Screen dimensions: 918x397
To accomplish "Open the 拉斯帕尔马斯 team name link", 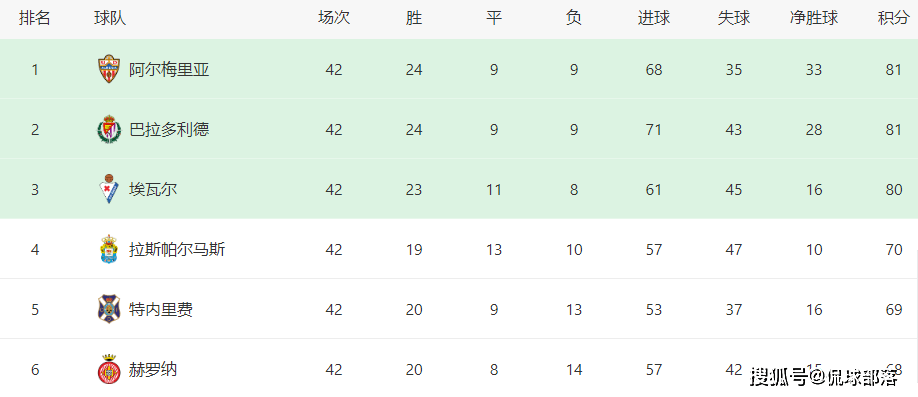I will tap(177, 249).
